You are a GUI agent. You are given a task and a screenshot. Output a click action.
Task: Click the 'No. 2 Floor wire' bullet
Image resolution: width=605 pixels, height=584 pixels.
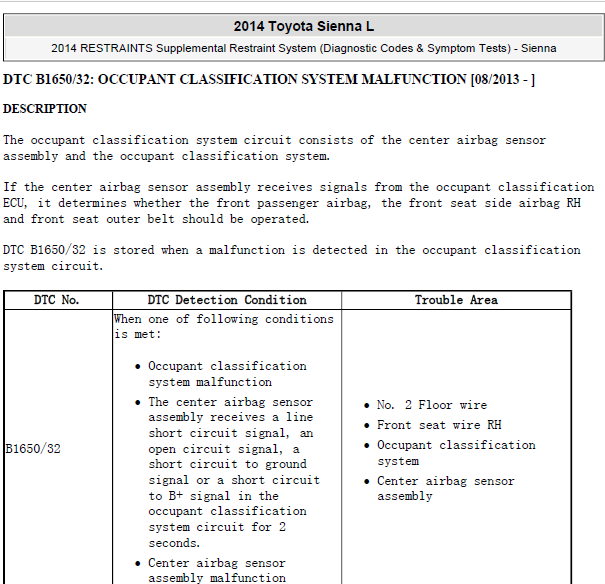[x=432, y=405]
